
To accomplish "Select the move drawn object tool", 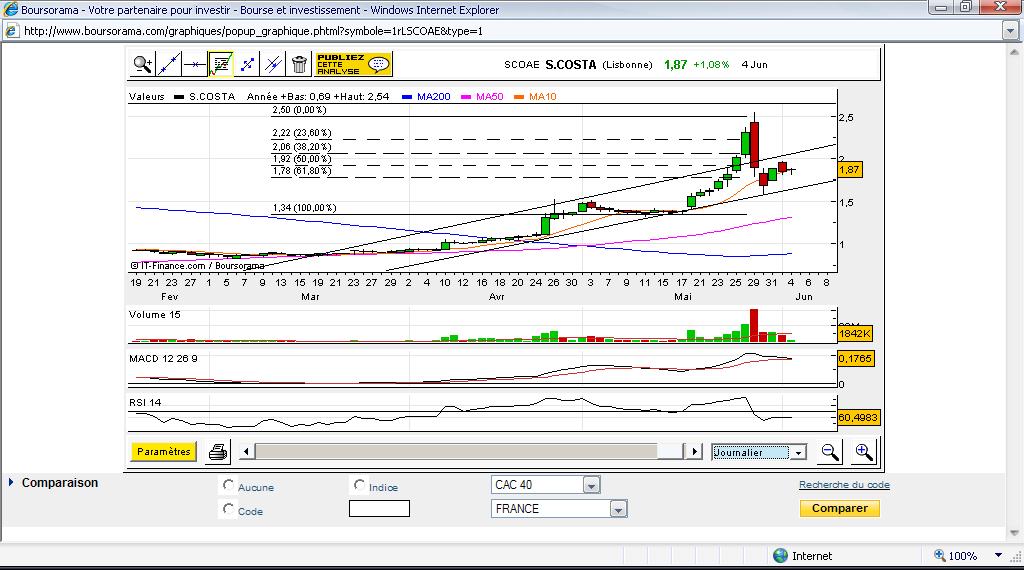I will pos(247,64).
